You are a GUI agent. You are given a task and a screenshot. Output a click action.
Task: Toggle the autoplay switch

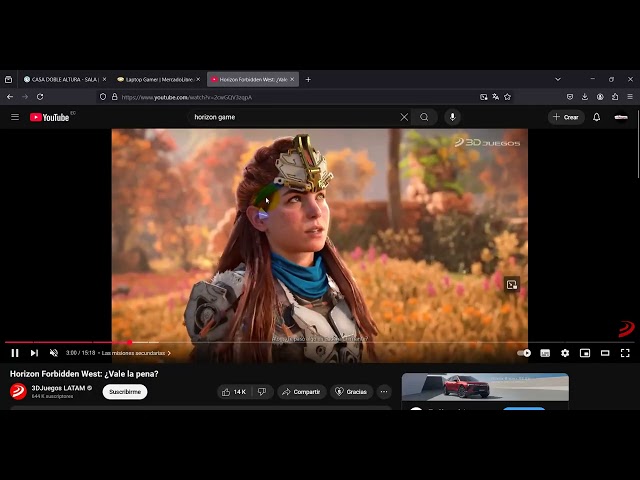(524, 353)
